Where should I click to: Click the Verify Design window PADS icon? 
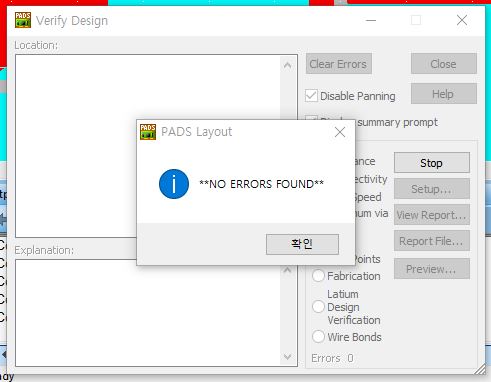pyautogui.click(x=23, y=20)
